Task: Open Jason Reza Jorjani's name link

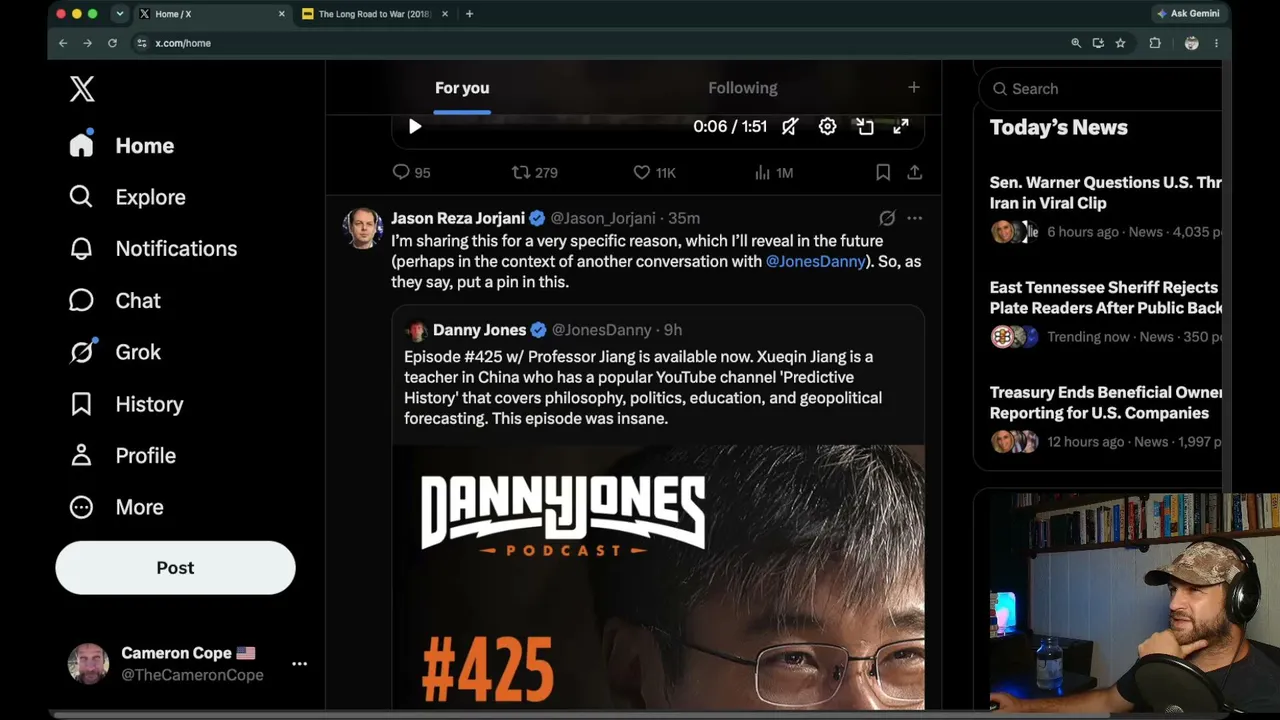Action: click(x=457, y=218)
